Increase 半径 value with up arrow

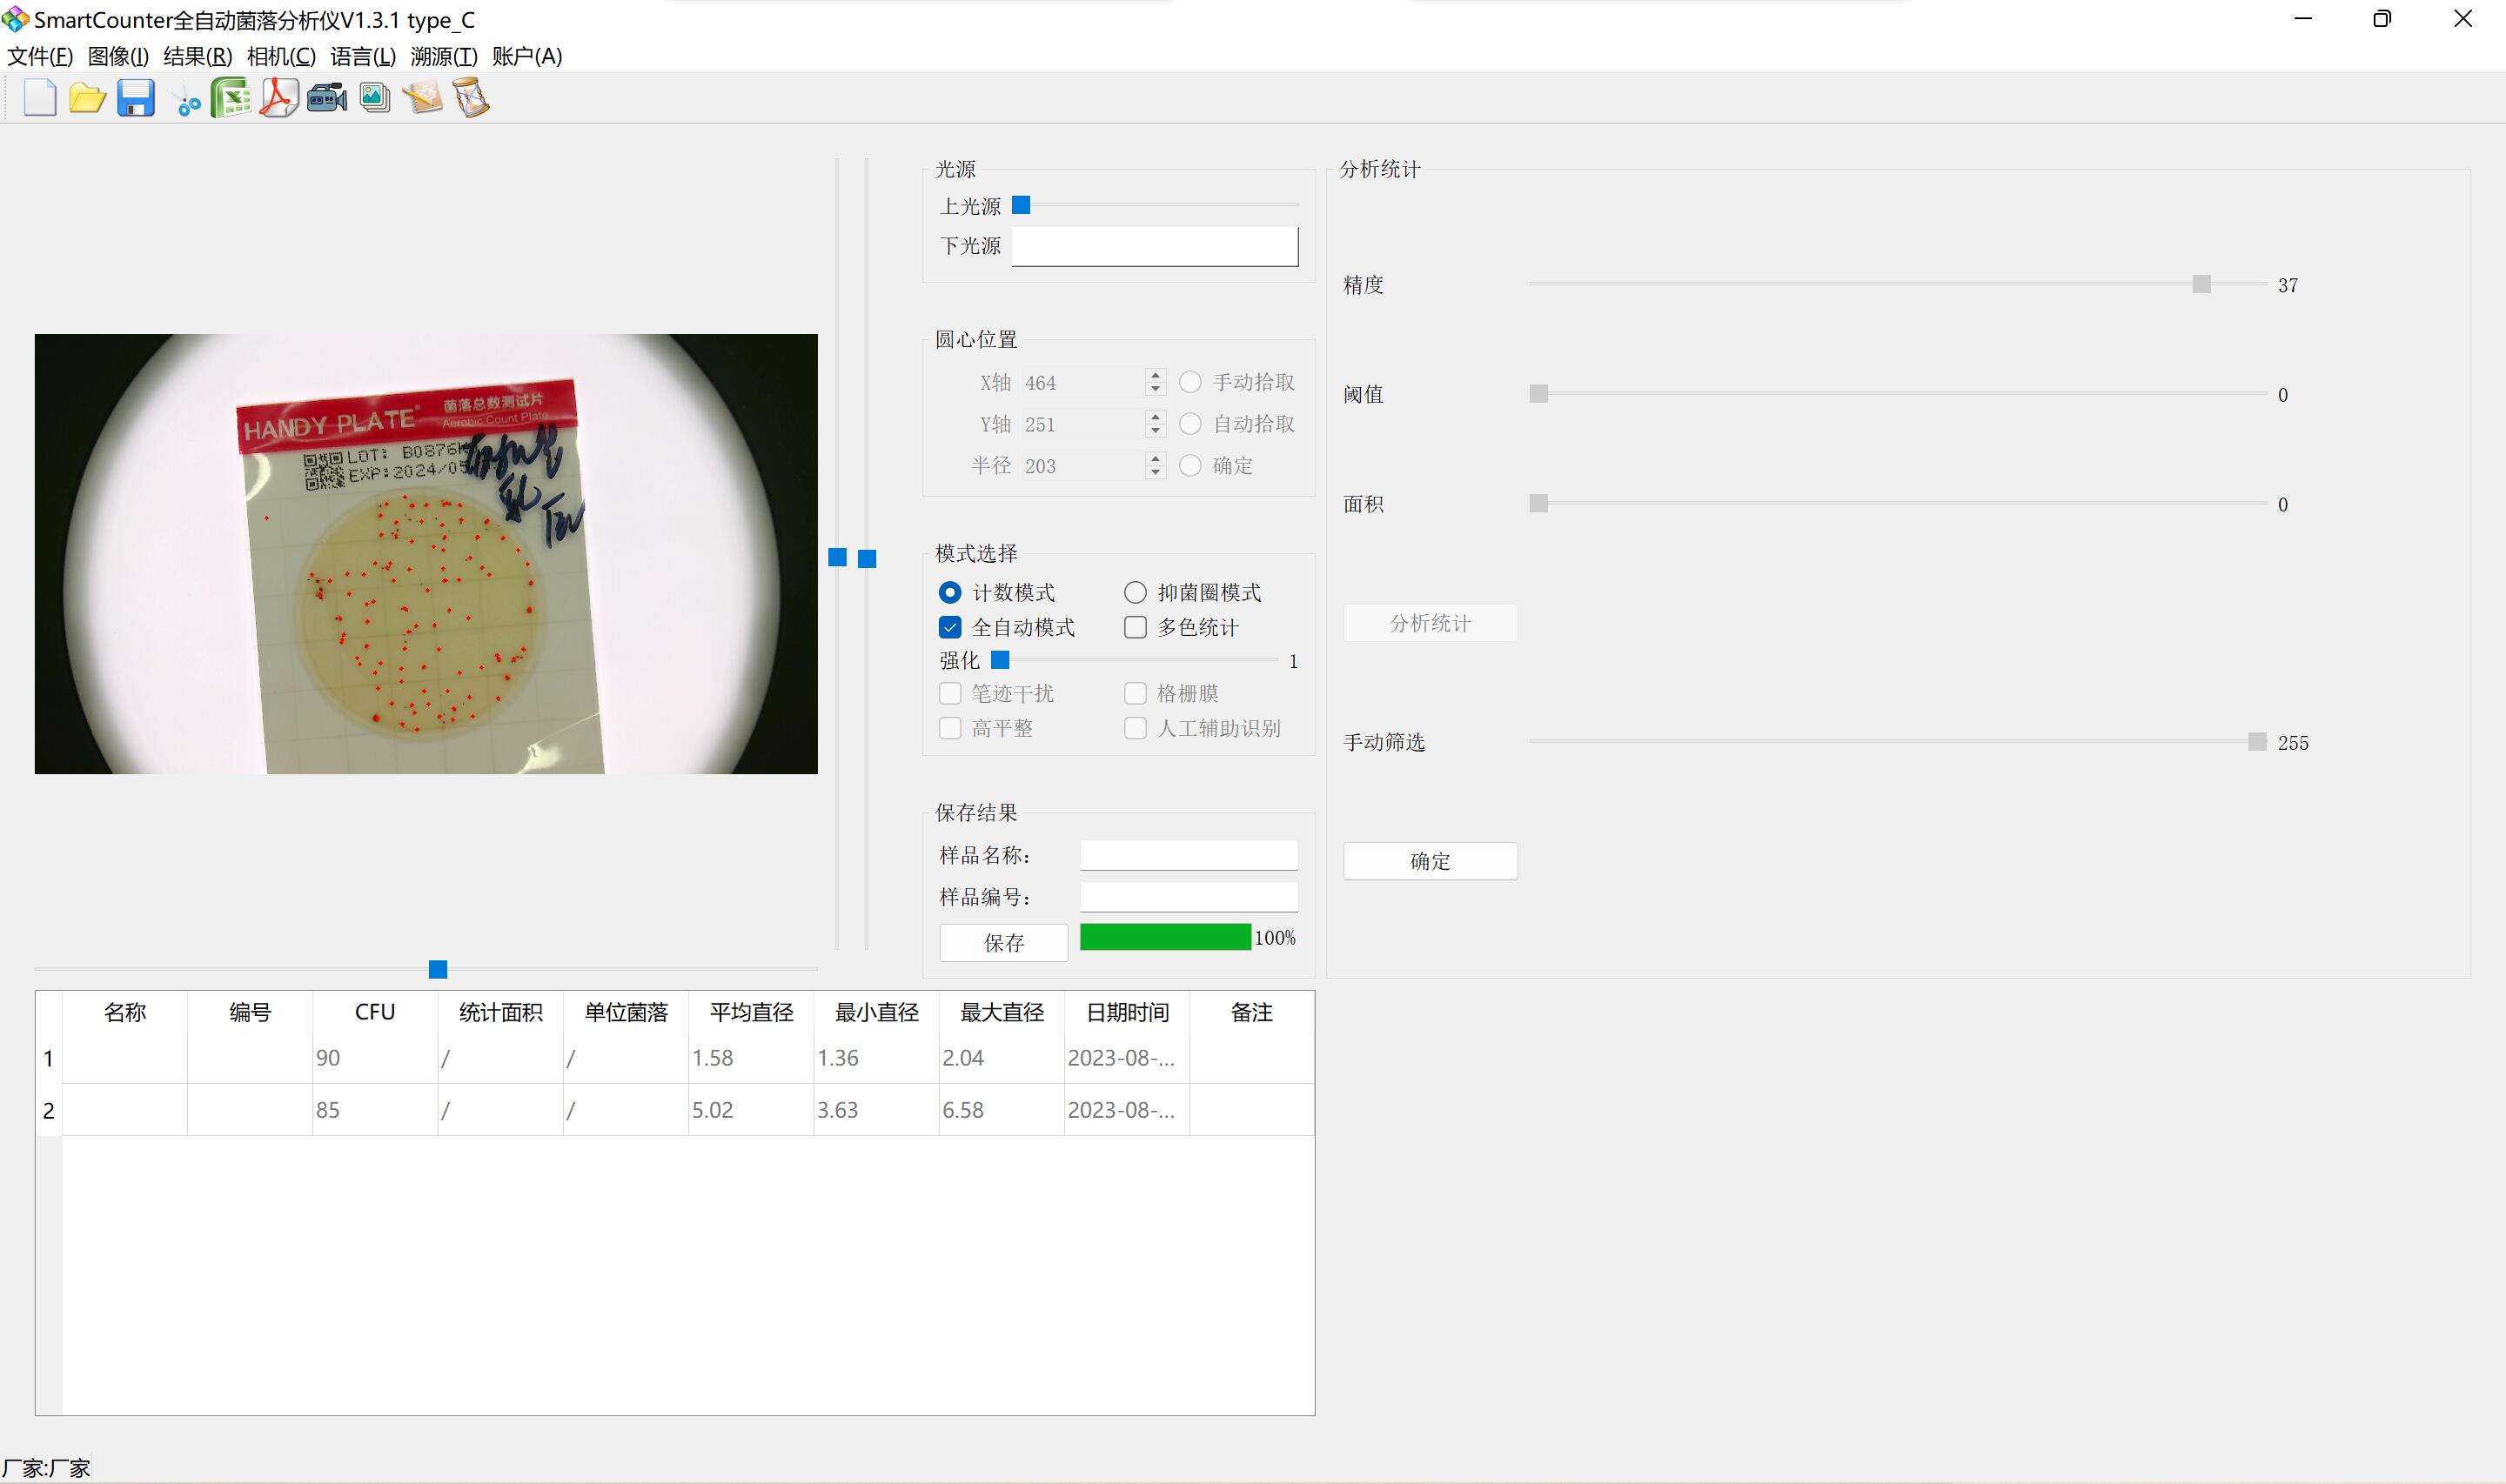1156,459
